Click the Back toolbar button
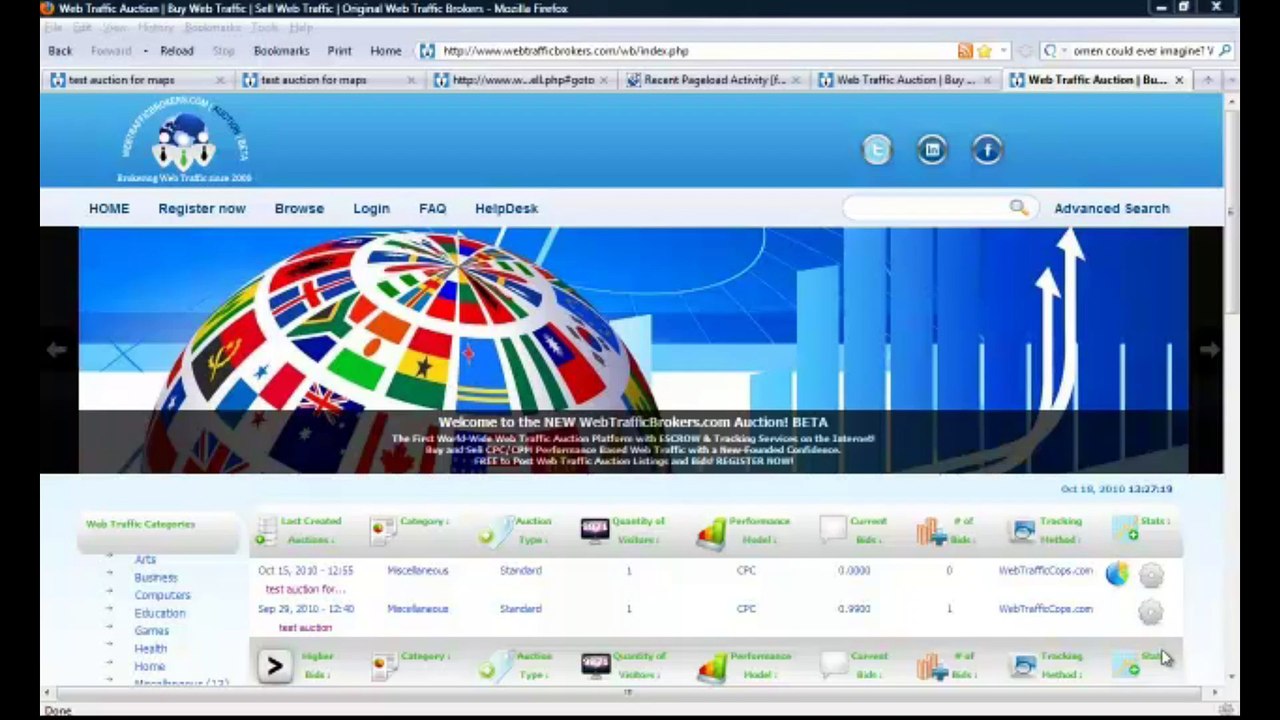The image size is (1280, 720). 60,51
